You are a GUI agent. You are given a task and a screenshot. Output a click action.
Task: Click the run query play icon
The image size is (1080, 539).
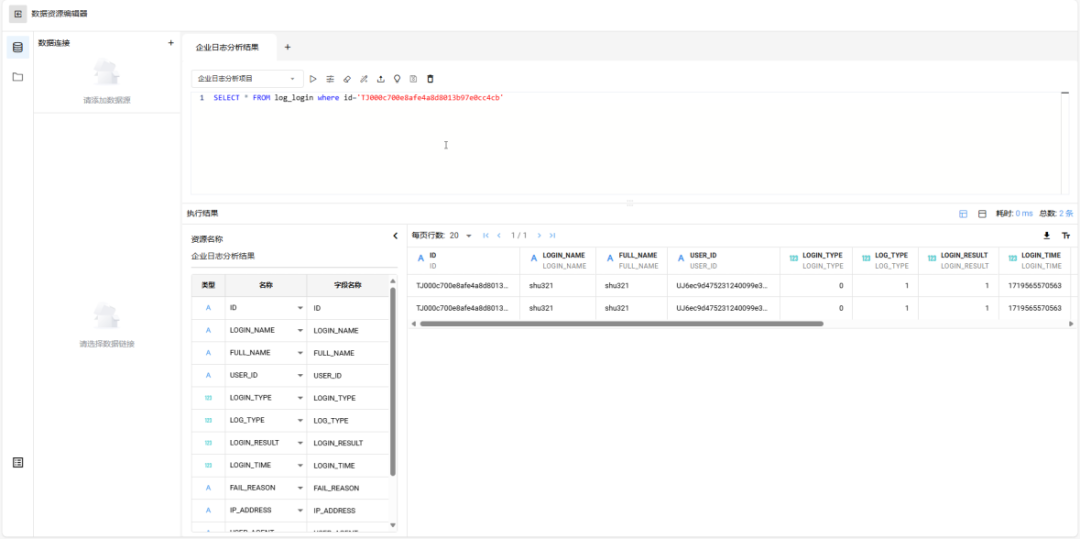[x=313, y=79]
